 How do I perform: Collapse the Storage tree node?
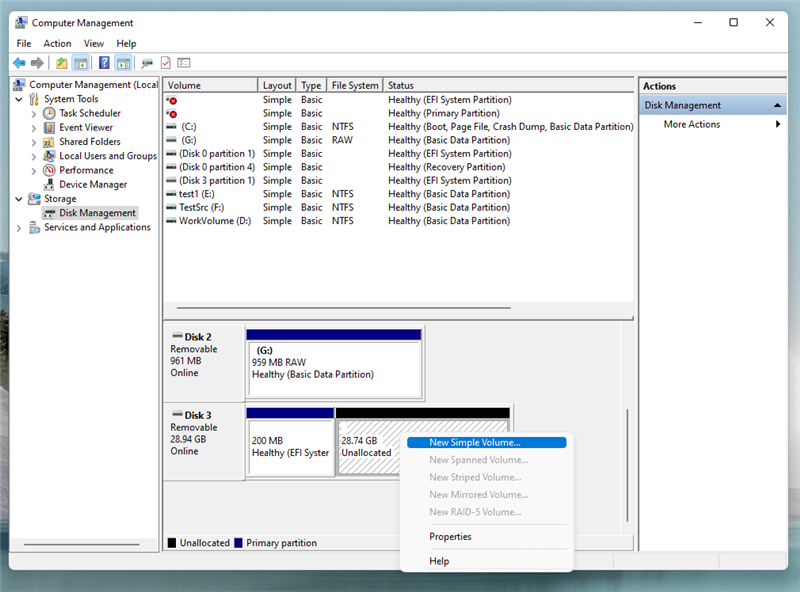click(19, 199)
